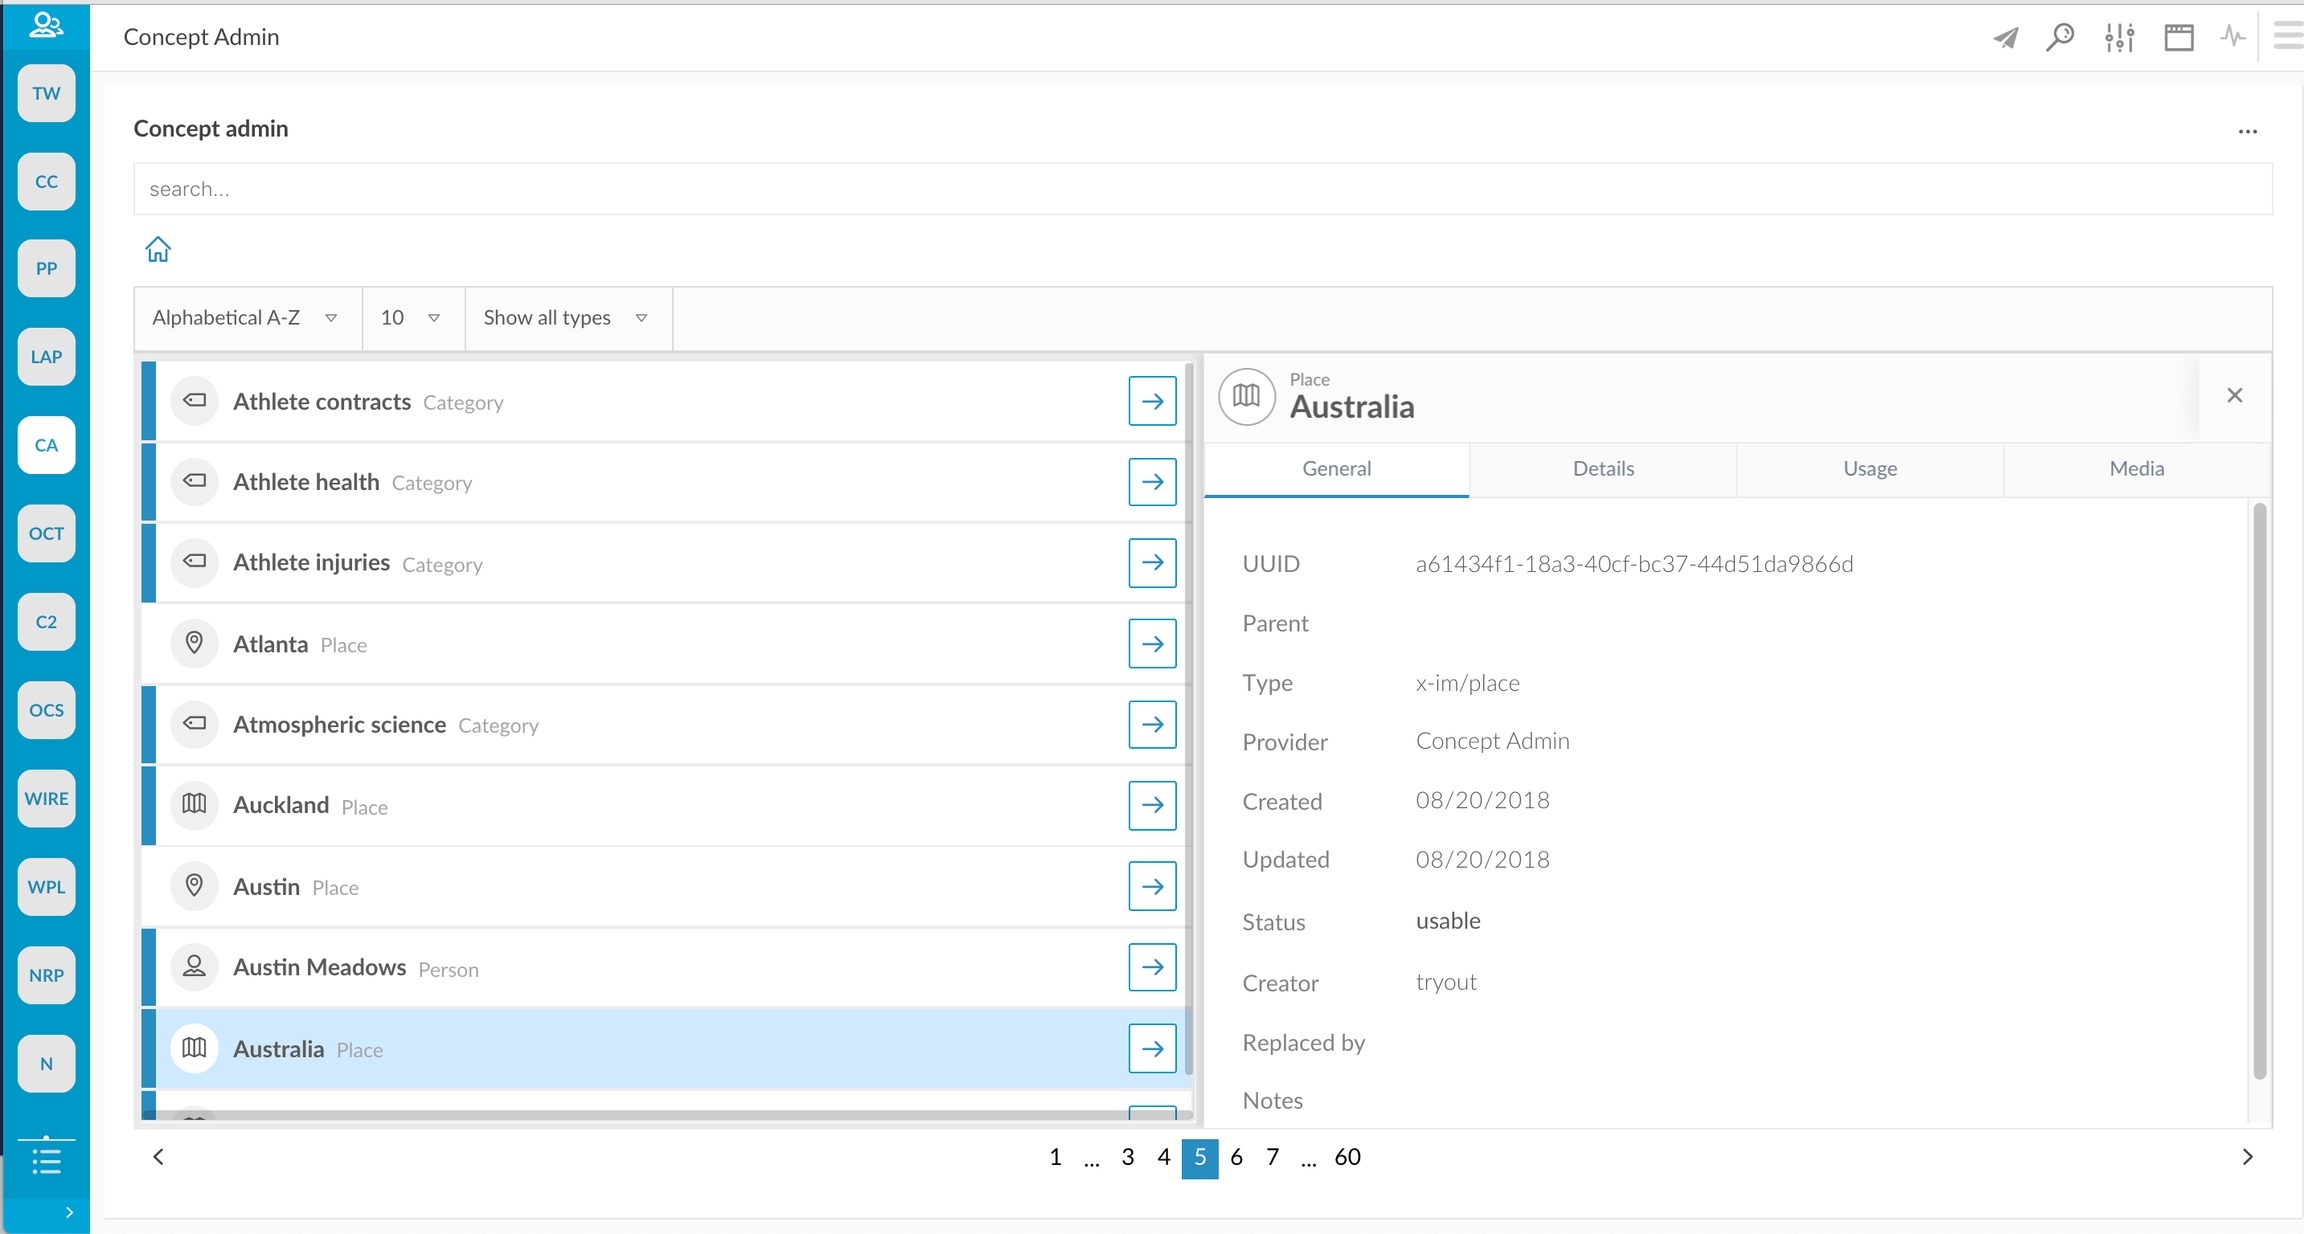Open the Usage tab
Image resolution: width=2304 pixels, height=1234 pixels.
click(1869, 469)
